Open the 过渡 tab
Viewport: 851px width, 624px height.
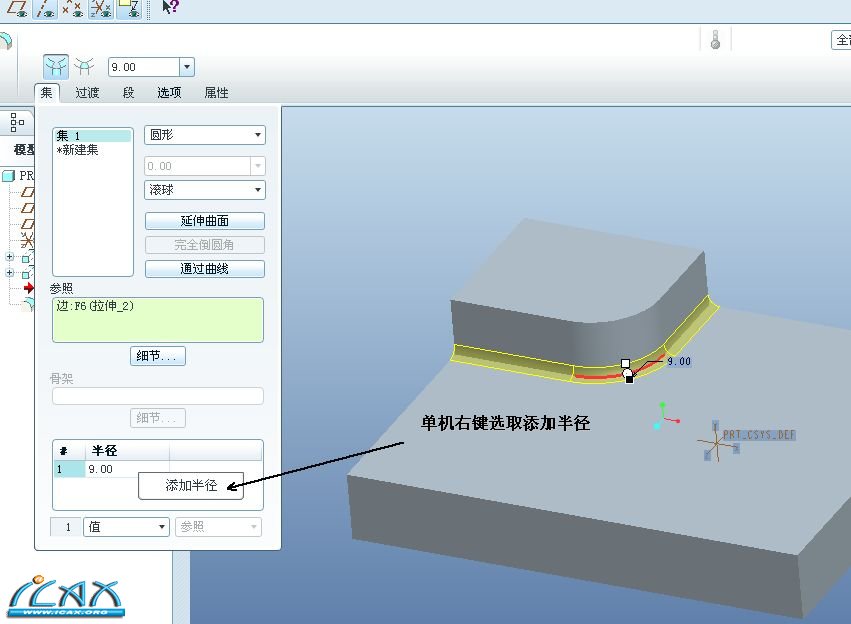point(87,93)
